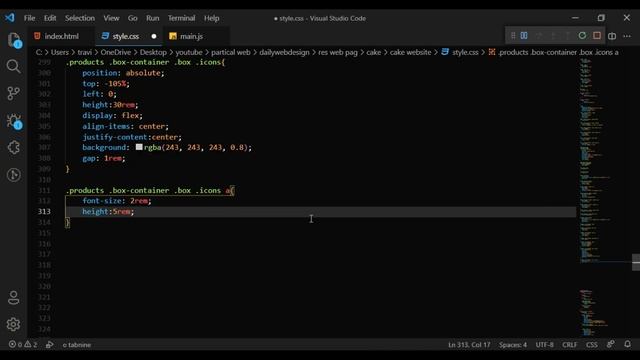
Task: Click the Ln 313, Col 17 cursor position
Action: click(469, 344)
